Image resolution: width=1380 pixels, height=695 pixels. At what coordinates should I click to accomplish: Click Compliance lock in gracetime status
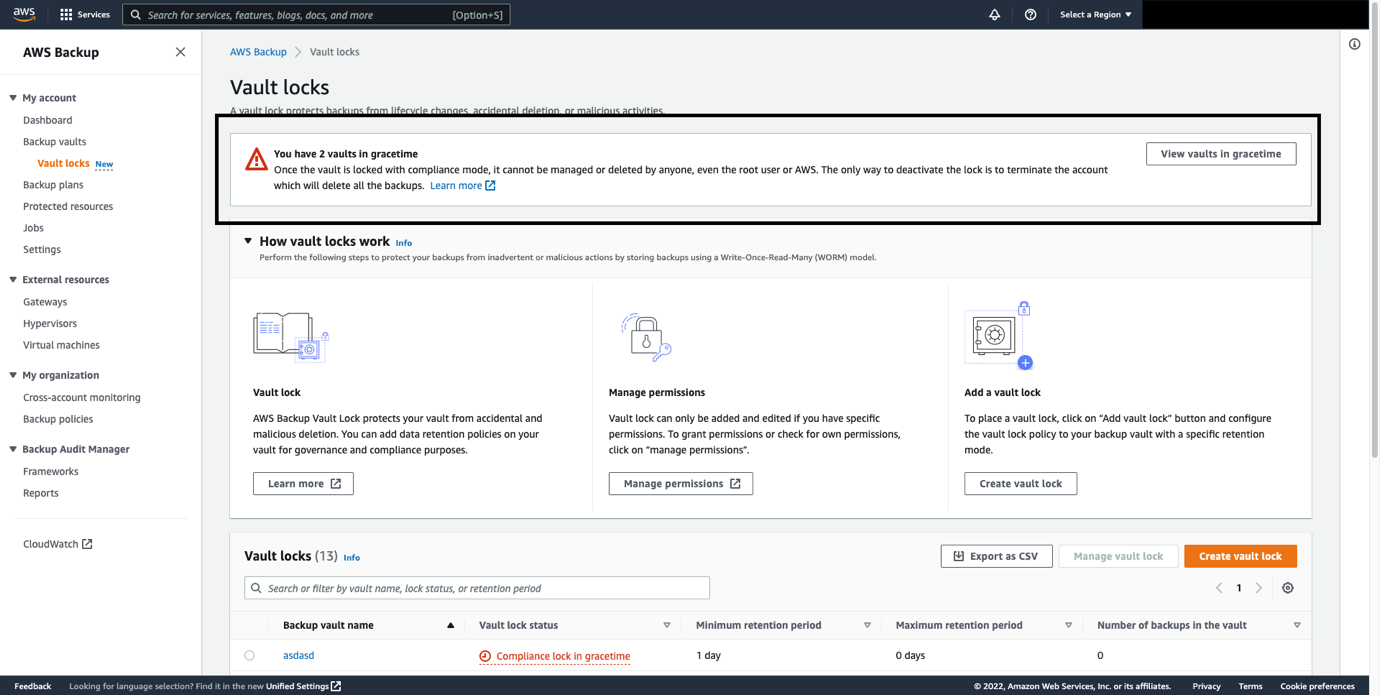tap(555, 656)
